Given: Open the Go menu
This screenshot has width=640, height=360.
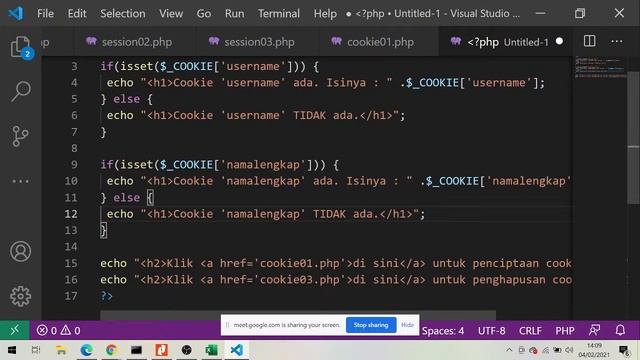Looking at the screenshot, I should pos(204,13).
